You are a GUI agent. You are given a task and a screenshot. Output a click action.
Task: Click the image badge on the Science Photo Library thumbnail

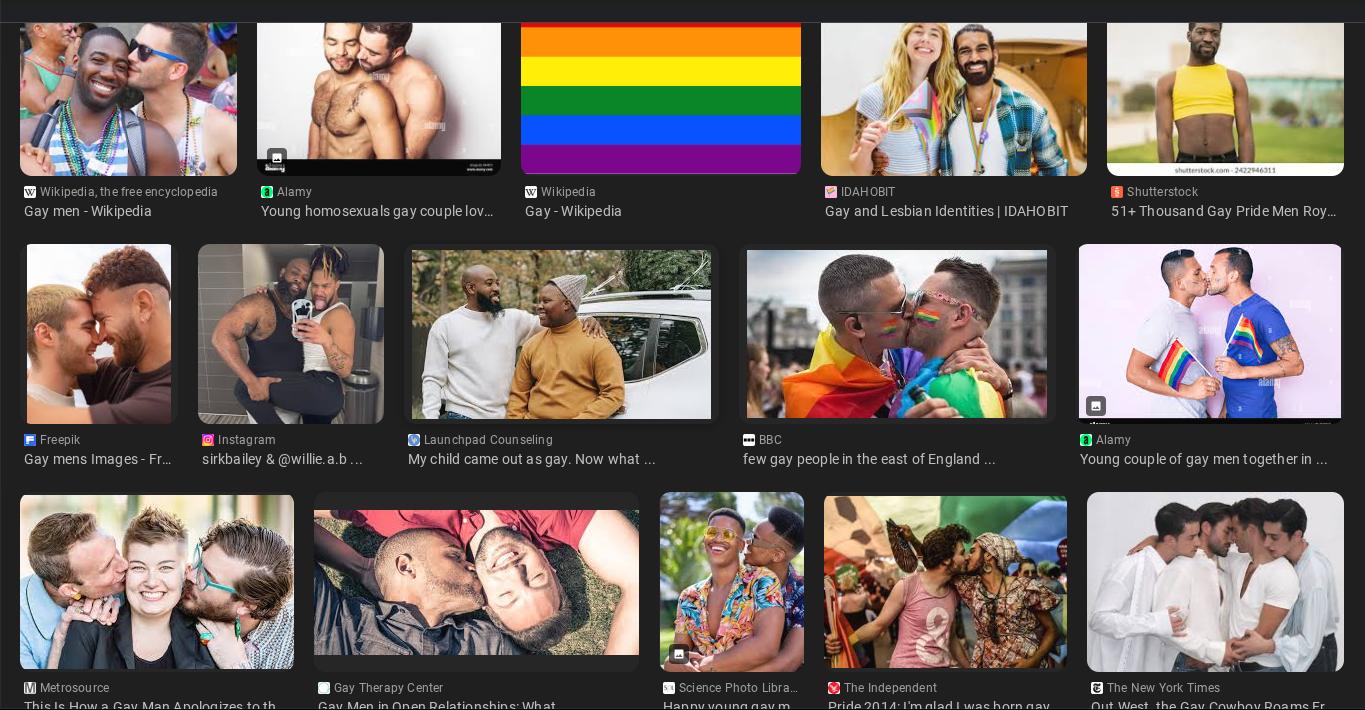pos(679,654)
